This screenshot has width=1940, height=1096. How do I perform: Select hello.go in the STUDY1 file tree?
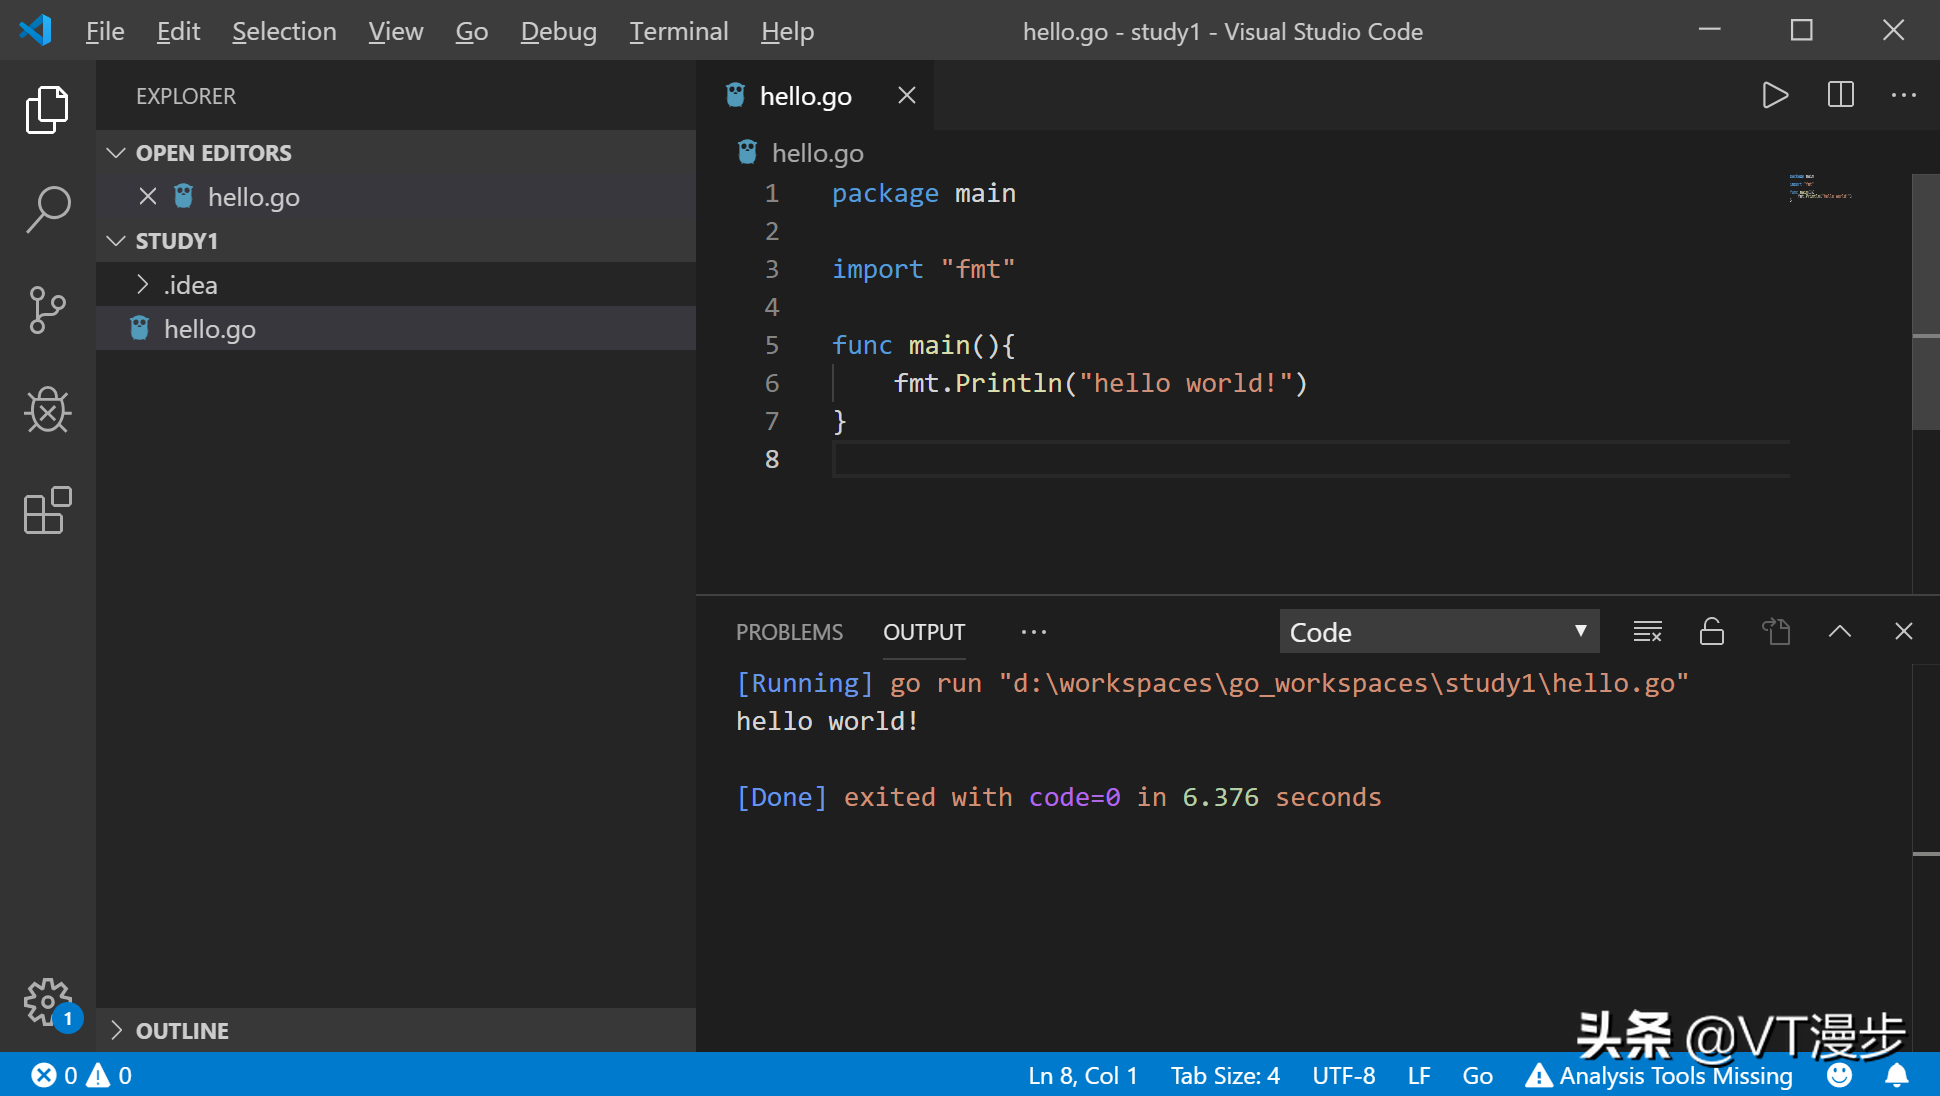click(396, 329)
